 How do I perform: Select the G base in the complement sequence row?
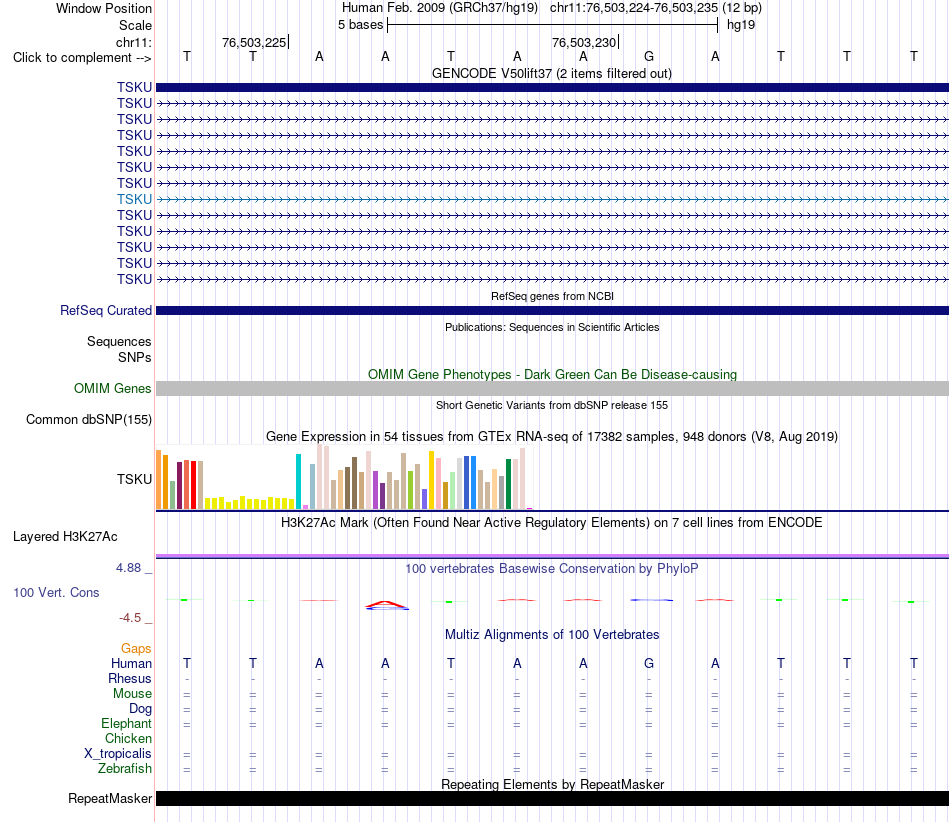649,56
